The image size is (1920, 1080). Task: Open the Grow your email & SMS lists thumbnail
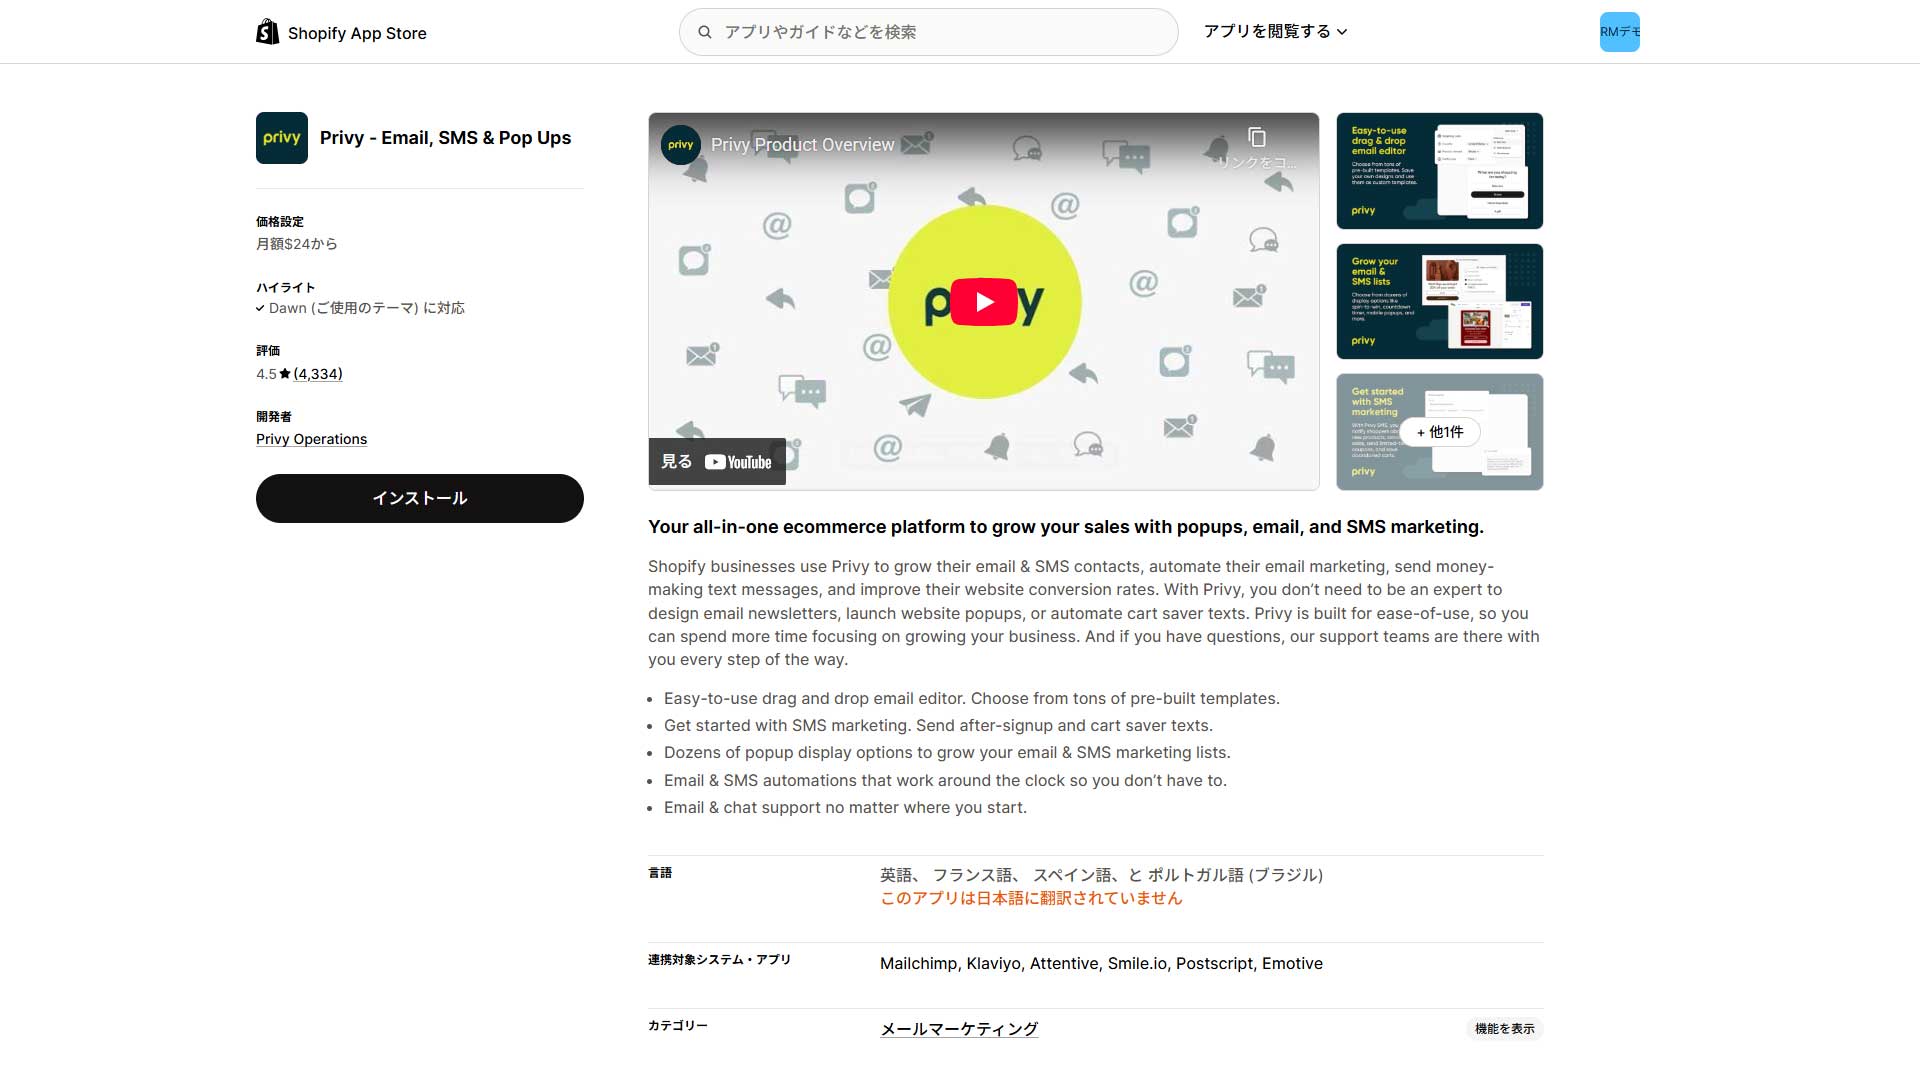click(x=1440, y=301)
